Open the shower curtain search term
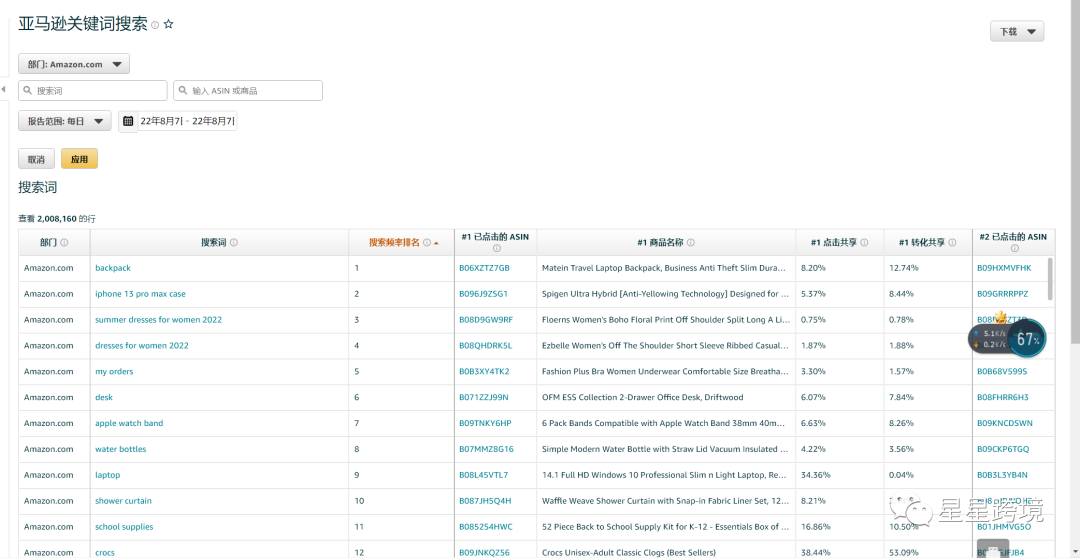The height and width of the screenshot is (558, 1080). click(123, 501)
